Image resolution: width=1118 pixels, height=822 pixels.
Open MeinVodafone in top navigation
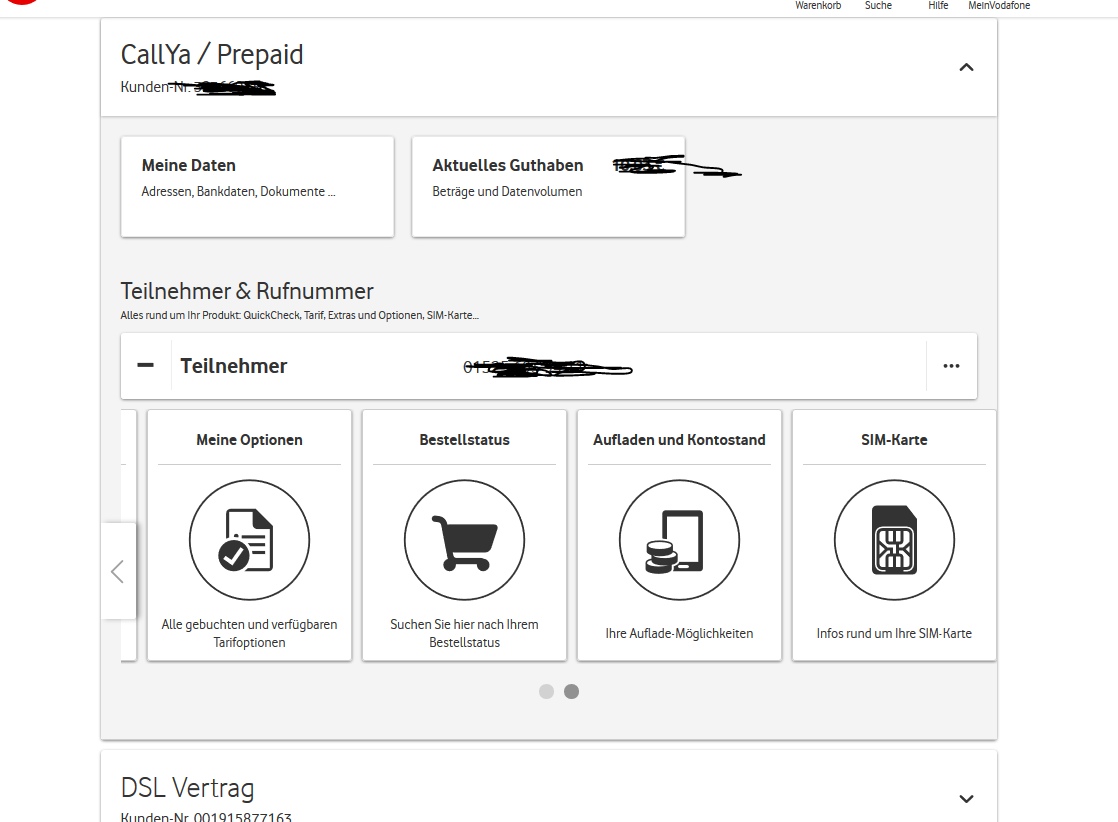(x=999, y=6)
